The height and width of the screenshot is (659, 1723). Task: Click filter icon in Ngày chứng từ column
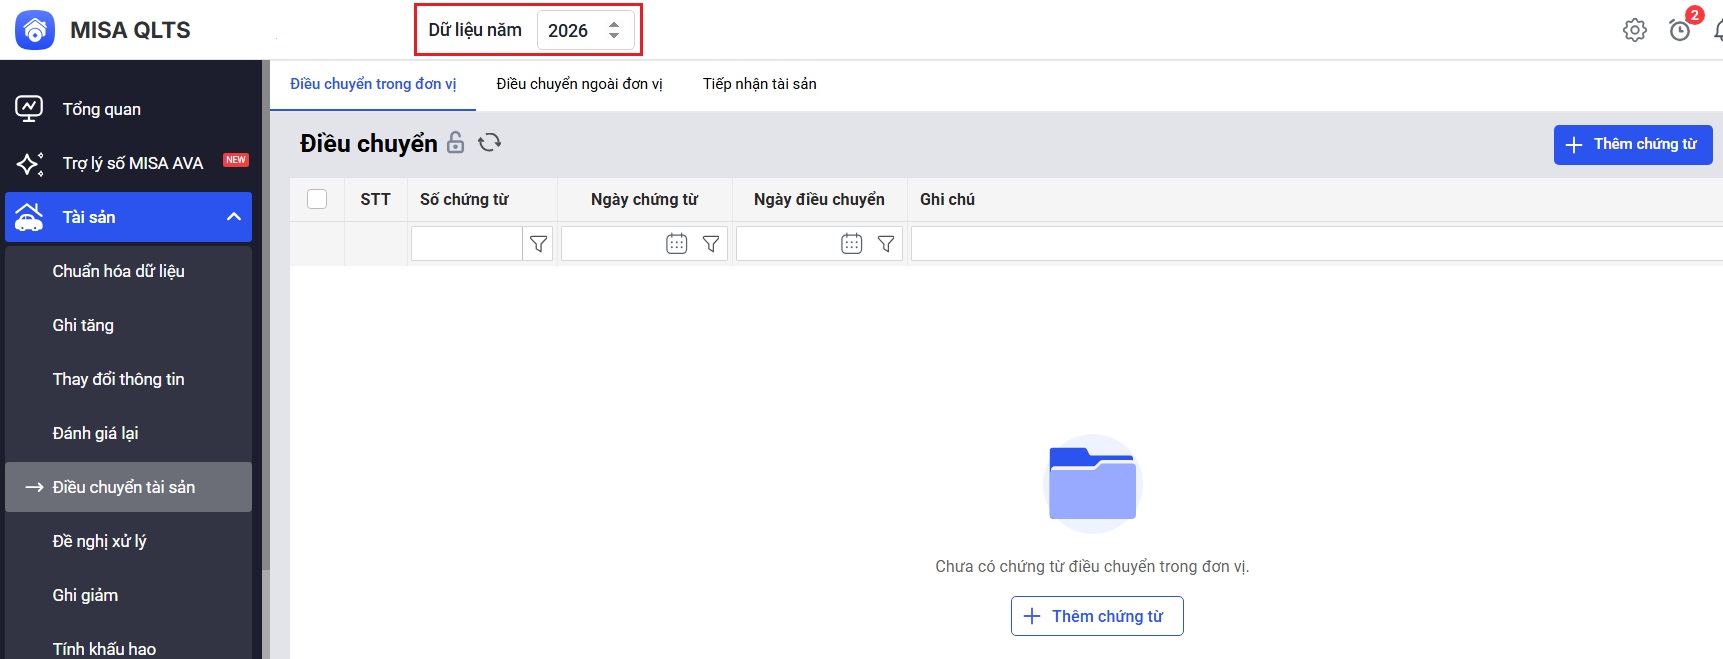coord(711,244)
